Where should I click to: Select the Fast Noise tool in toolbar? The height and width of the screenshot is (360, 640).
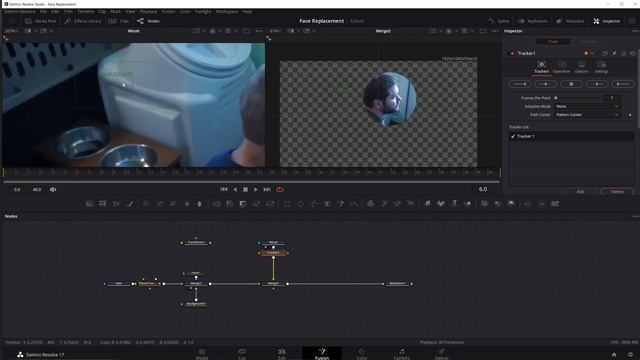click(x=102, y=204)
